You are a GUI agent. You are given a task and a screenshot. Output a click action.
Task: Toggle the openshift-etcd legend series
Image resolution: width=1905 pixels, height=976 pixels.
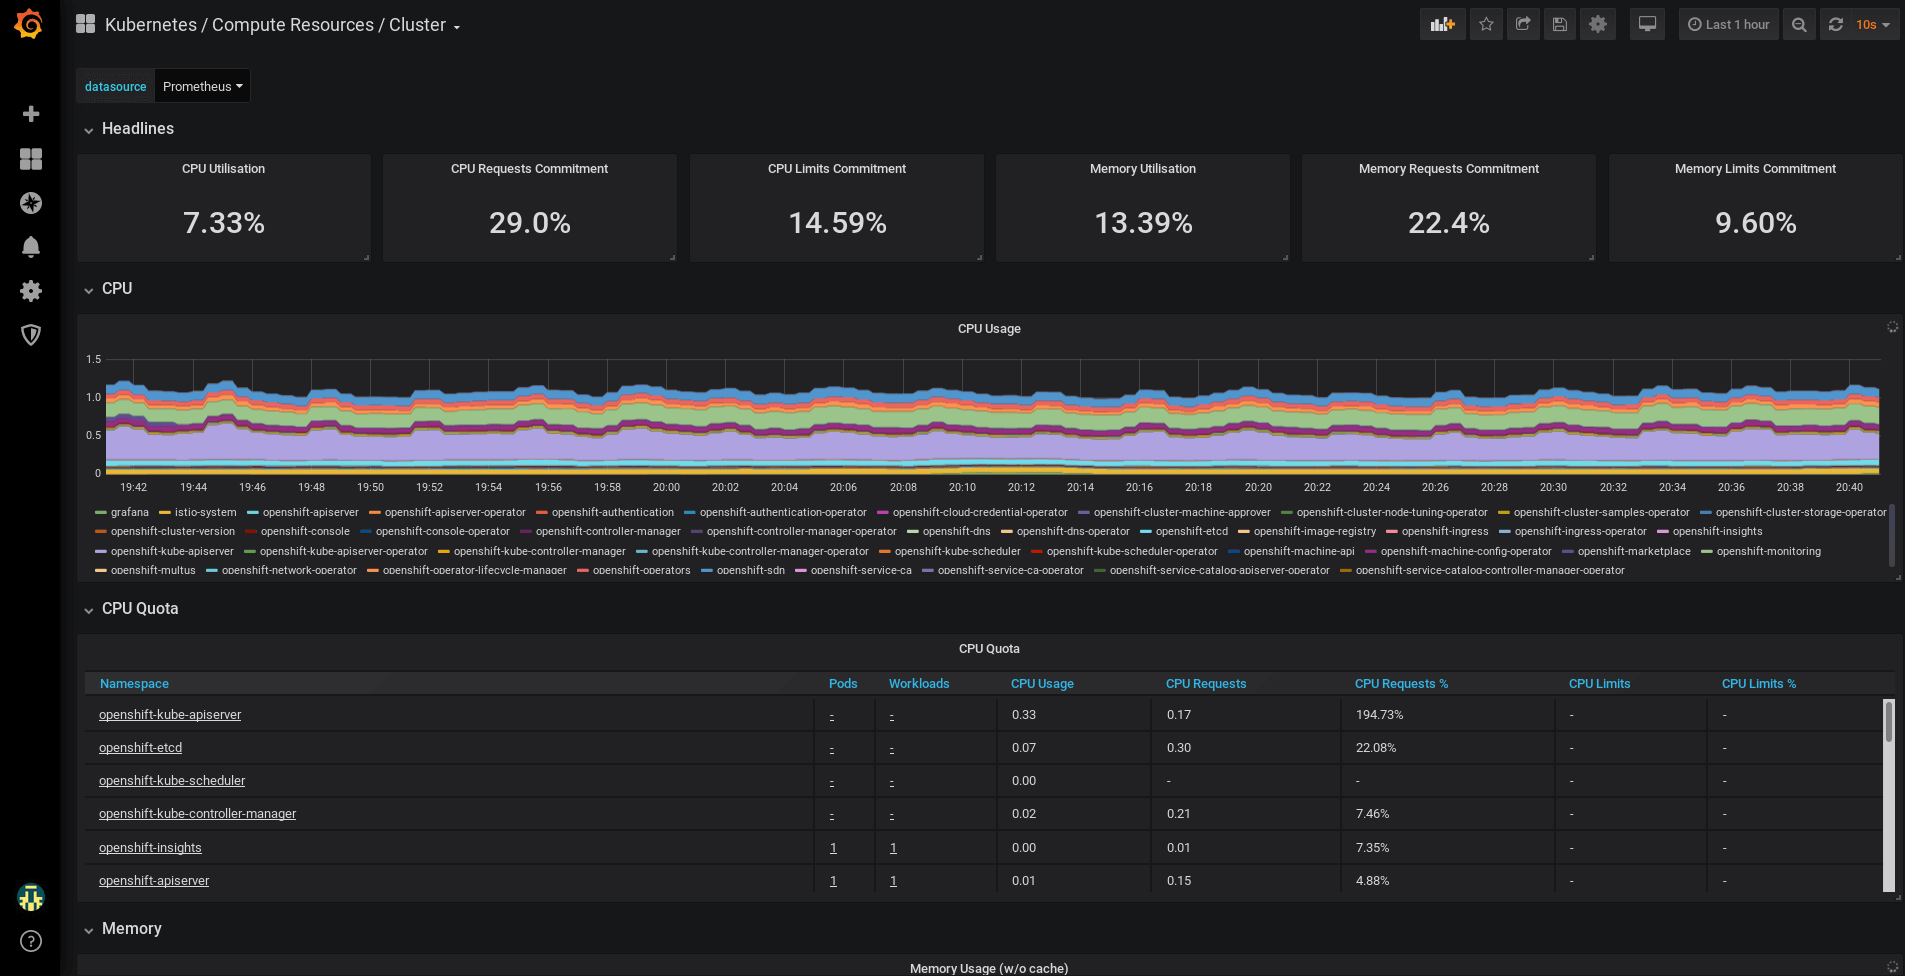1191,532
